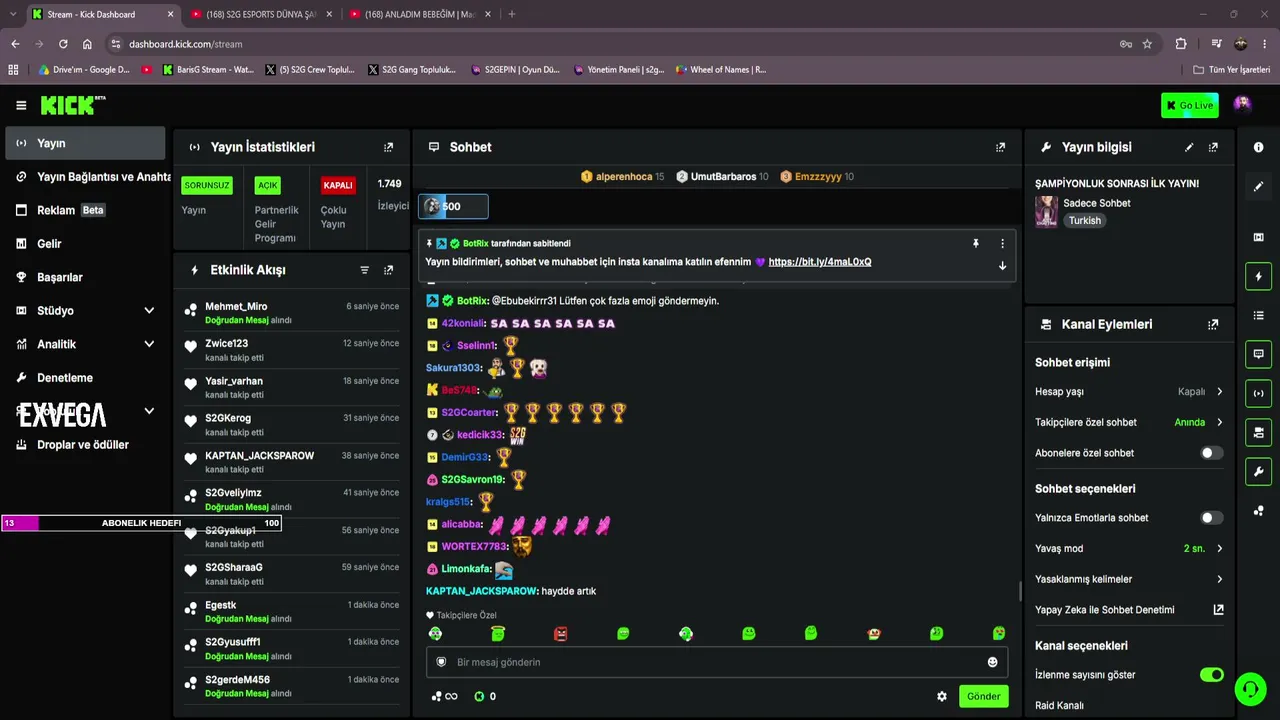Pop out the Sohbet chat panel
The image size is (1280, 720).
click(1000, 147)
